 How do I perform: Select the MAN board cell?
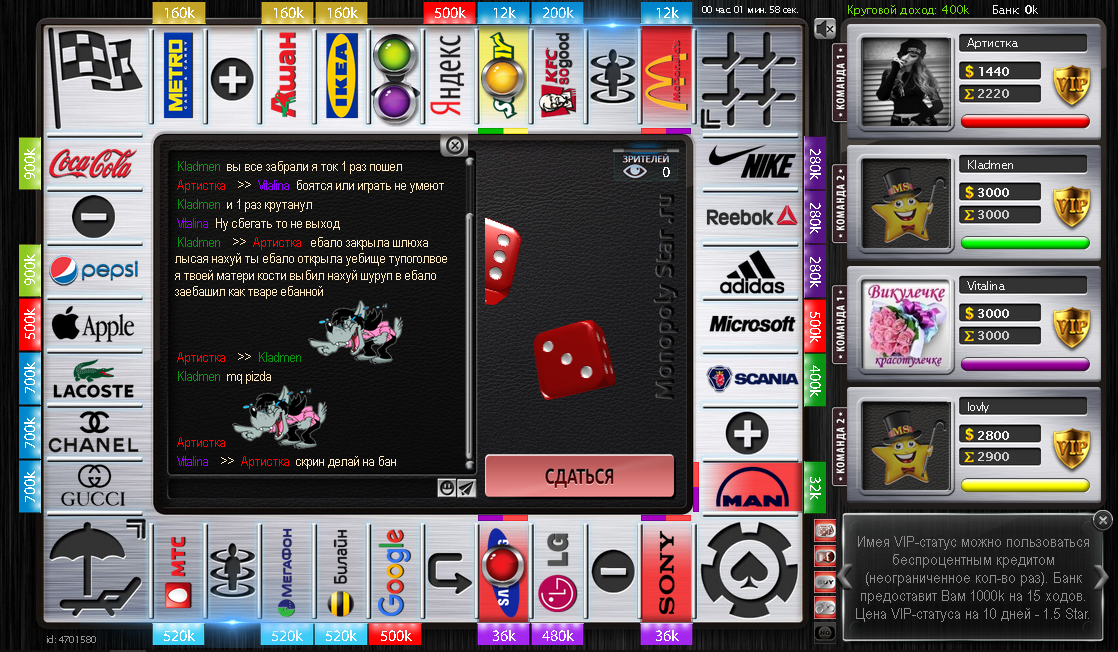coord(751,487)
